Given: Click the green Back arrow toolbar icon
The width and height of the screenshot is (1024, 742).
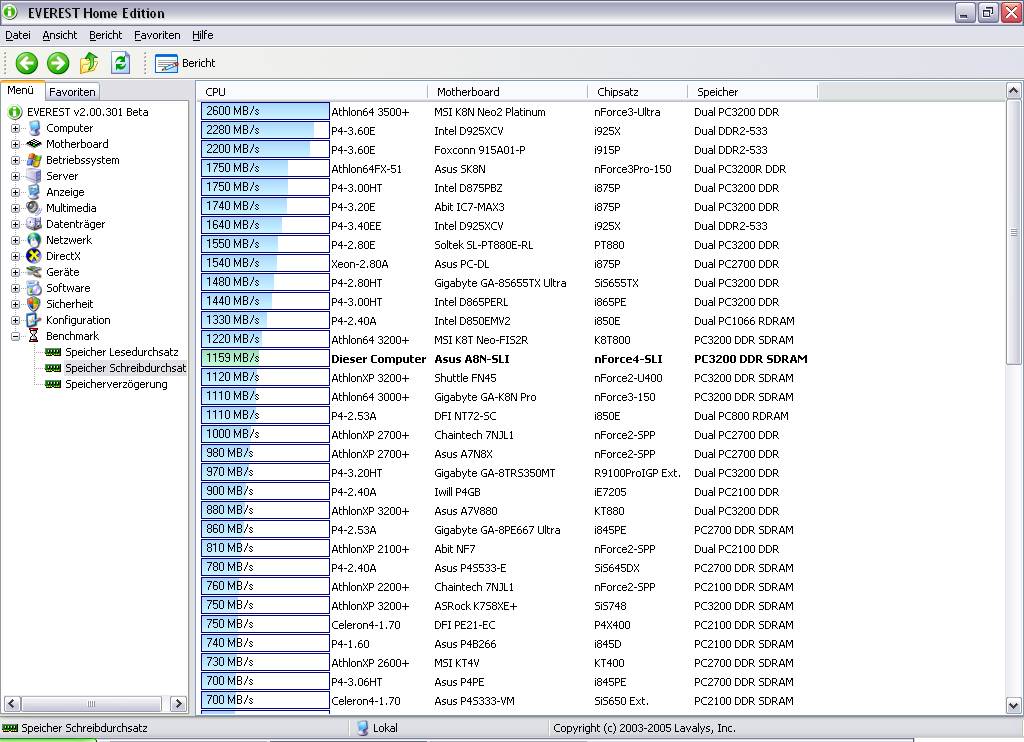Looking at the screenshot, I should [27, 63].
